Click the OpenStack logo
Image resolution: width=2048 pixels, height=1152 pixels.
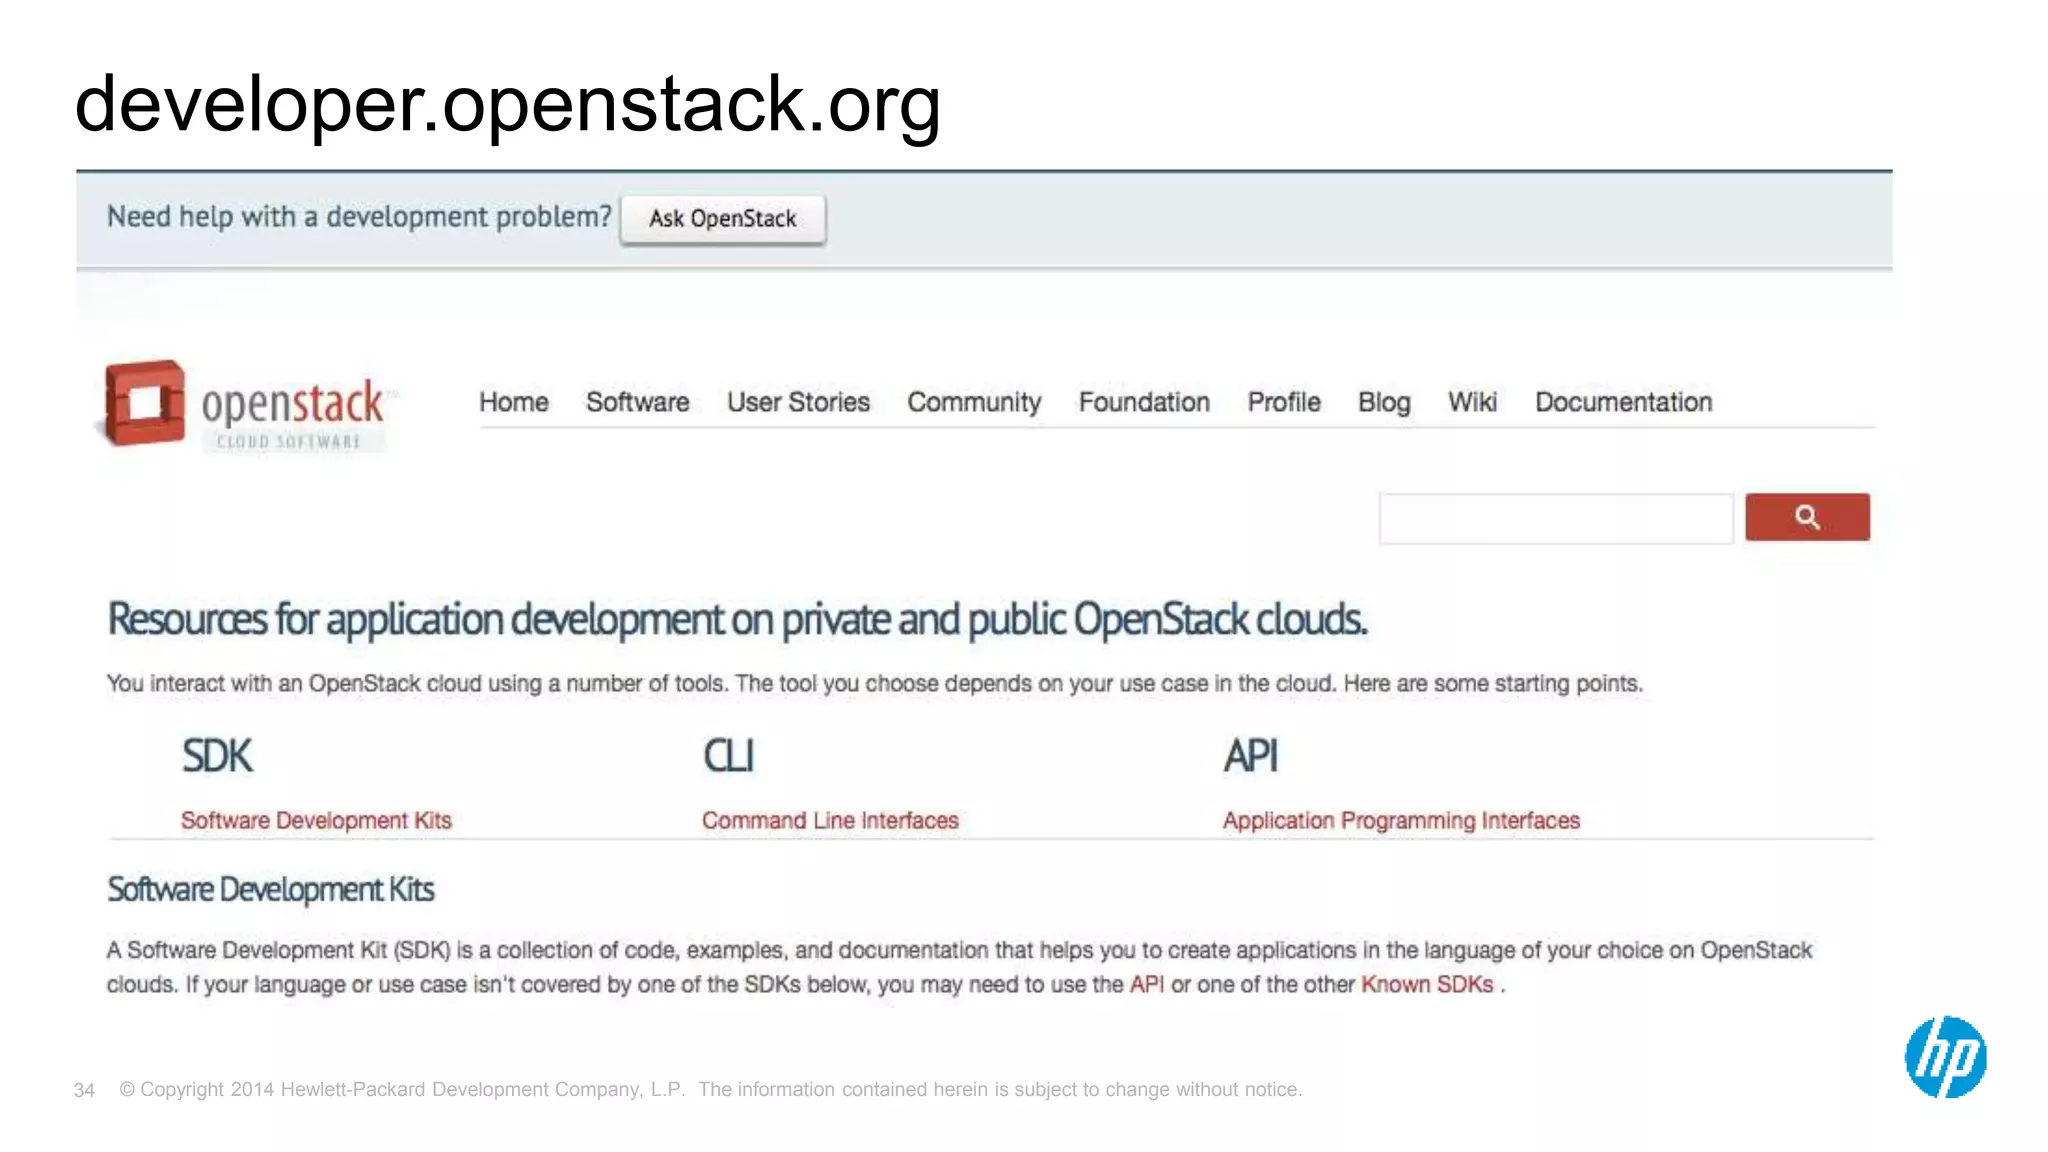pyautogui.click(x=247, y=404)
